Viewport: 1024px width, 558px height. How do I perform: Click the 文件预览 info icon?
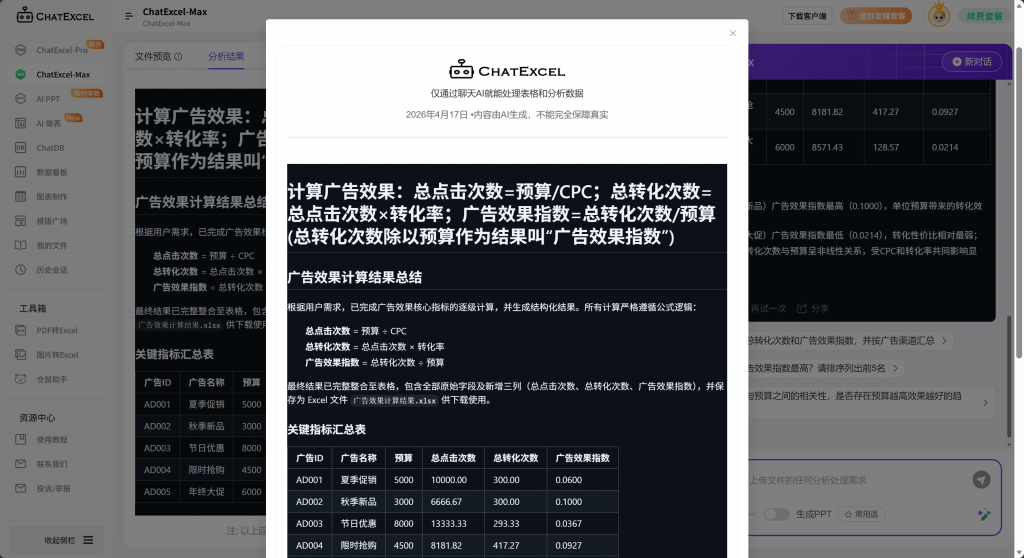coord(178,57)
